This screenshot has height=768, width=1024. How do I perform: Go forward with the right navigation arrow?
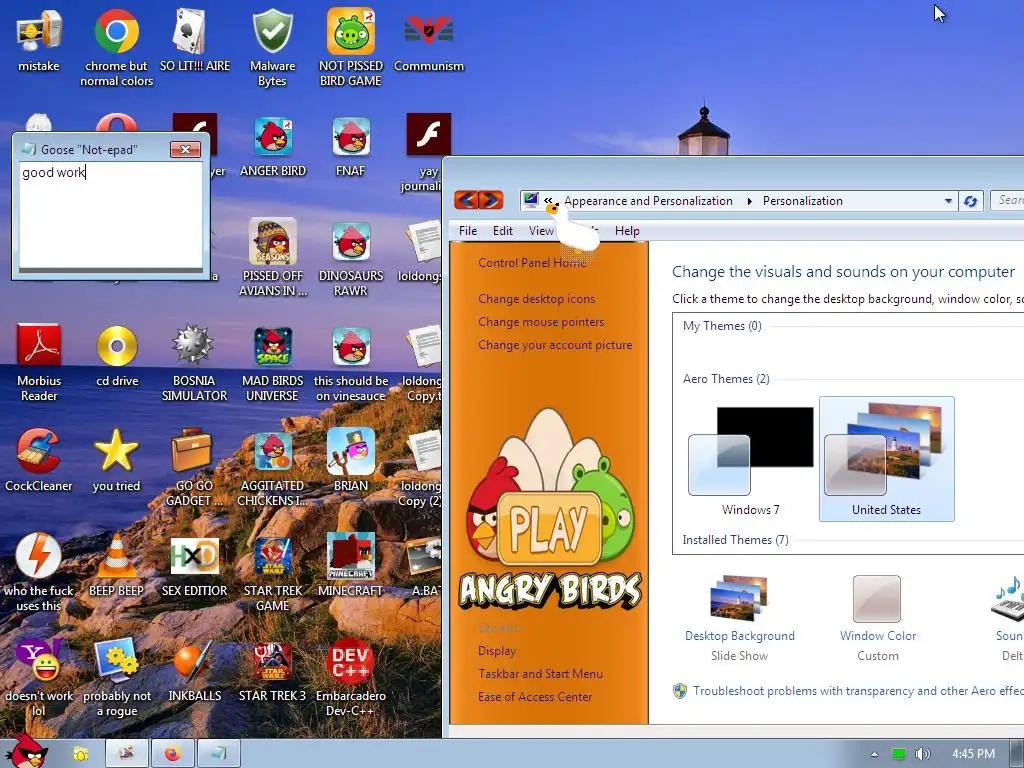click(491, 199)
